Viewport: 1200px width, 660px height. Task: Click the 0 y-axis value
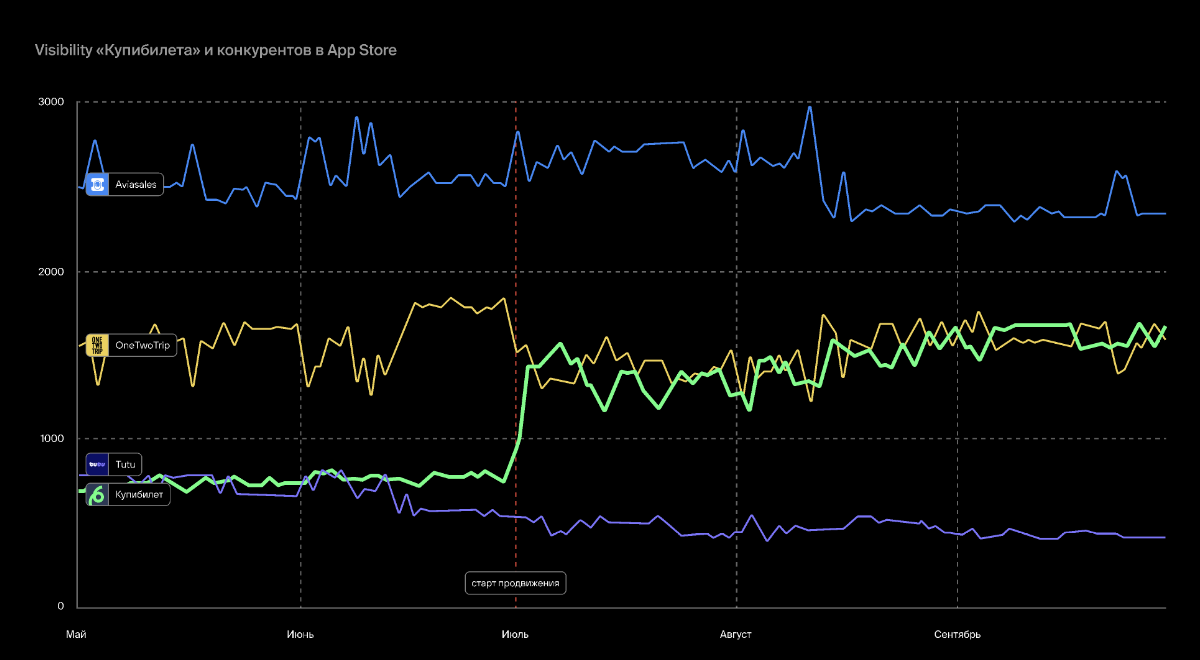[x=61, y=607]
